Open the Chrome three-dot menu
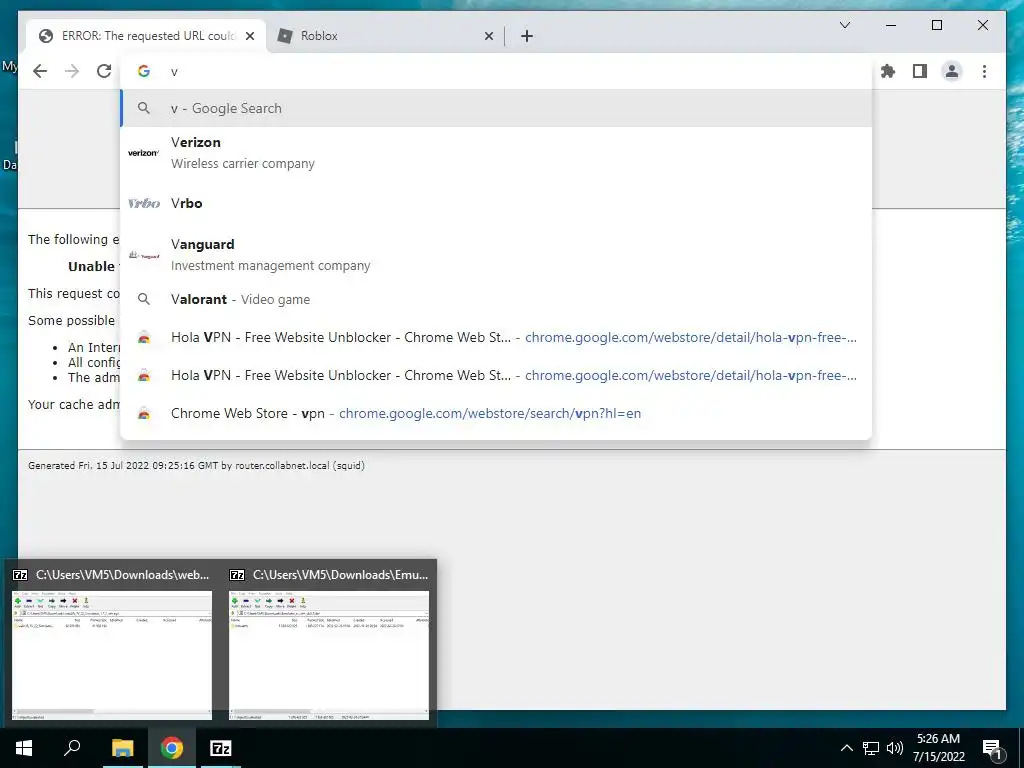The height and width of the screenshot is (768, 1024). tap(984, 71)
